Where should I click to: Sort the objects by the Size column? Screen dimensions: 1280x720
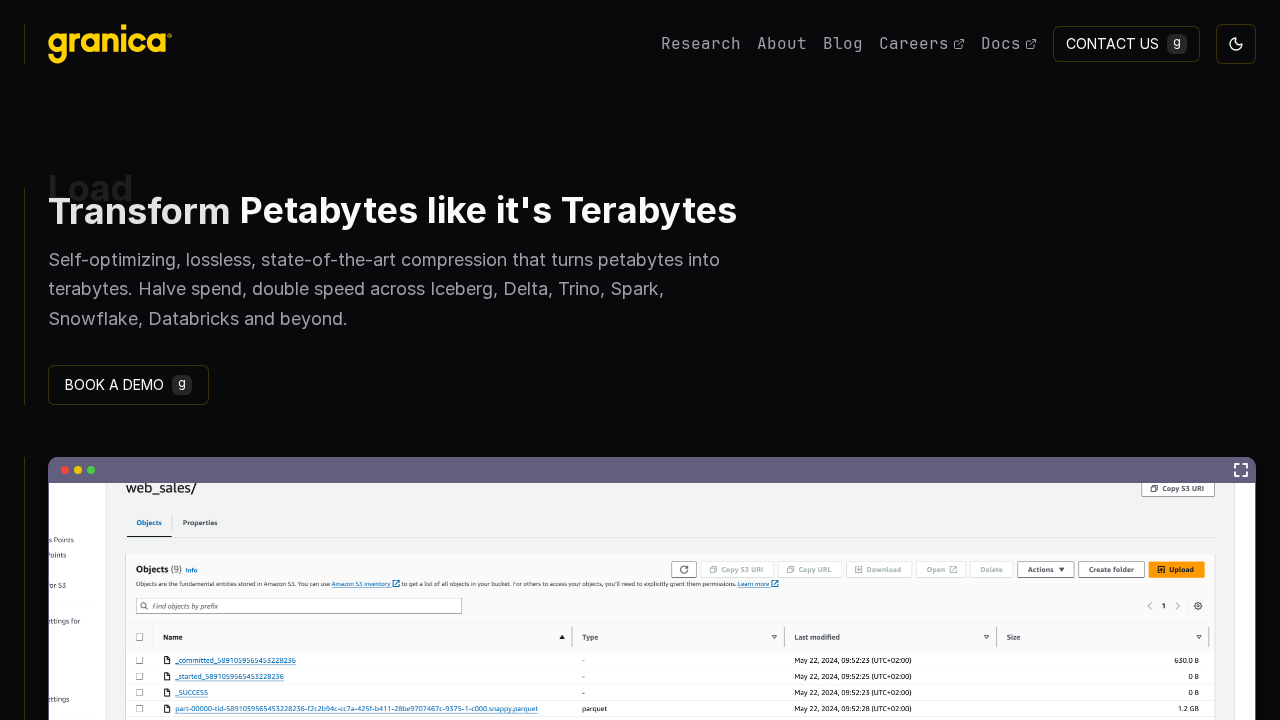pos(1199,637)
